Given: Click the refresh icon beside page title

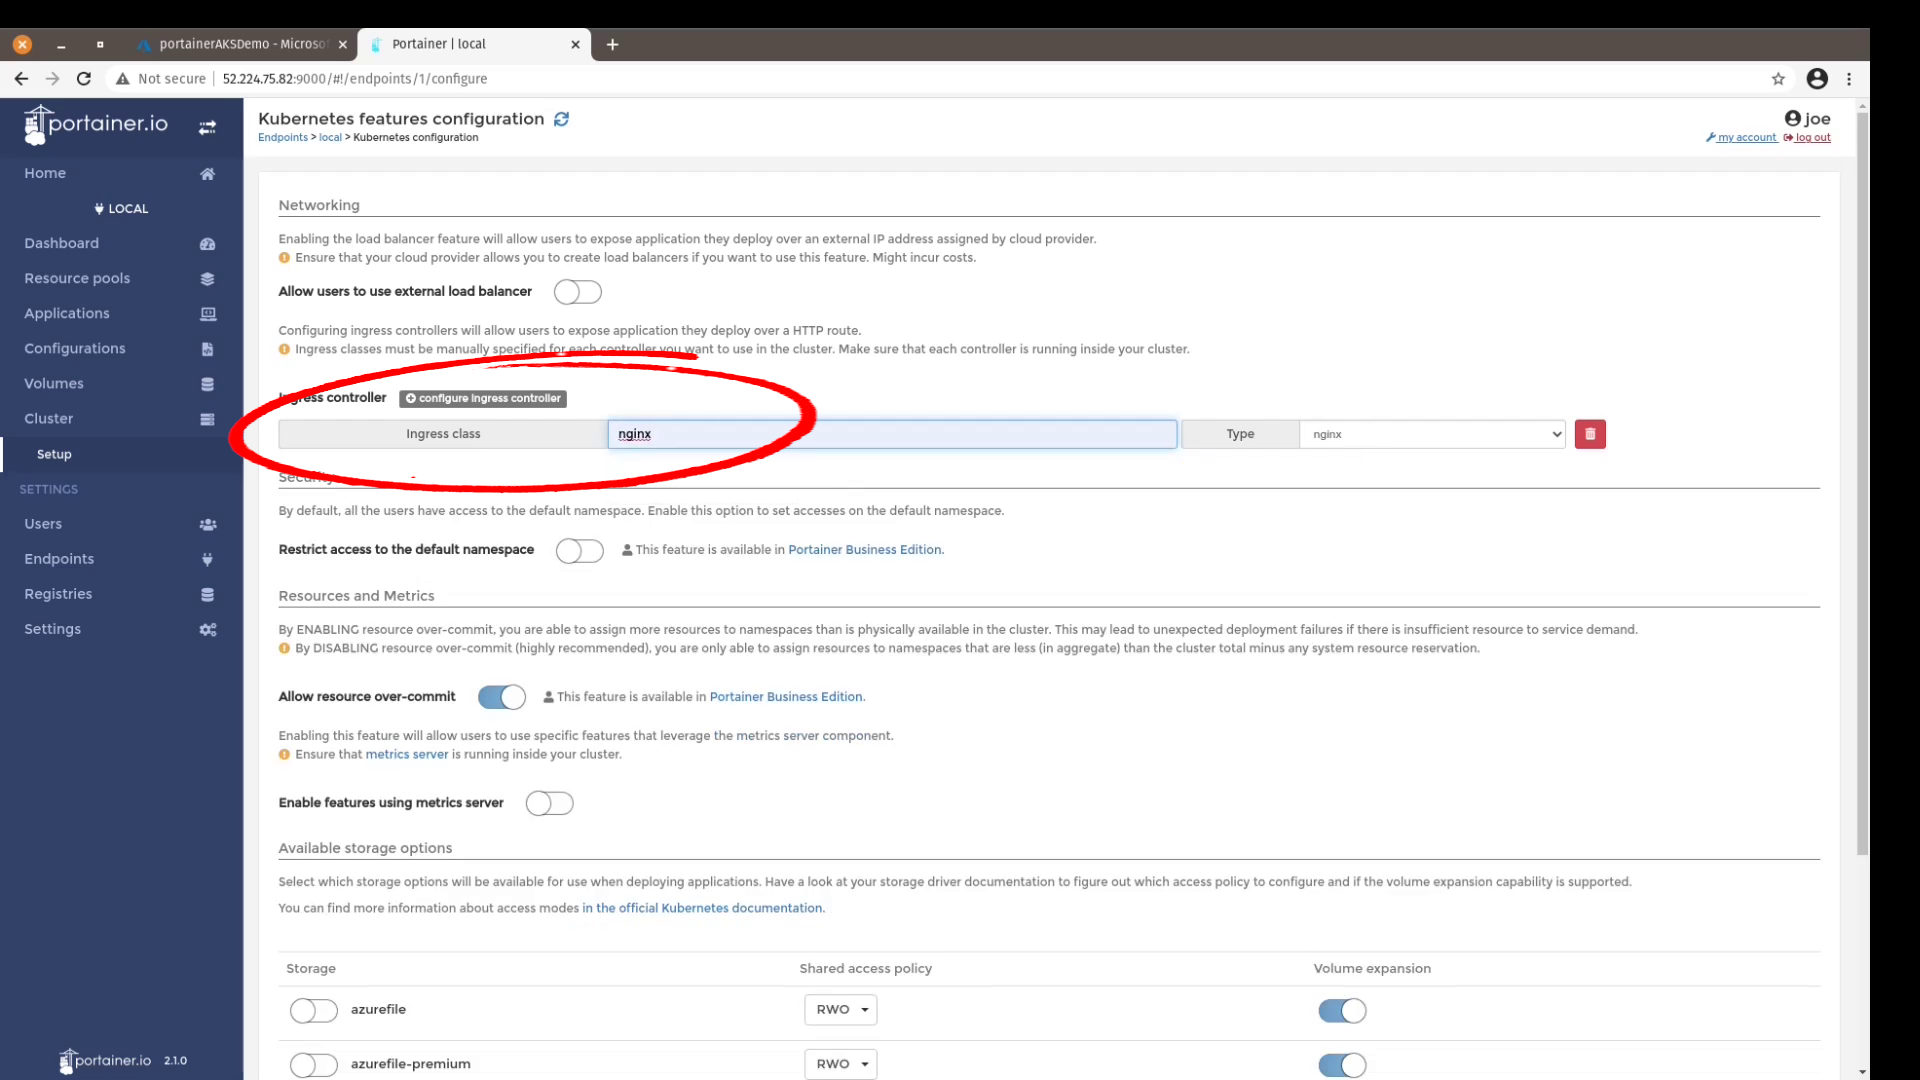Looking at the screenshot, I should [x=561, y=119].
